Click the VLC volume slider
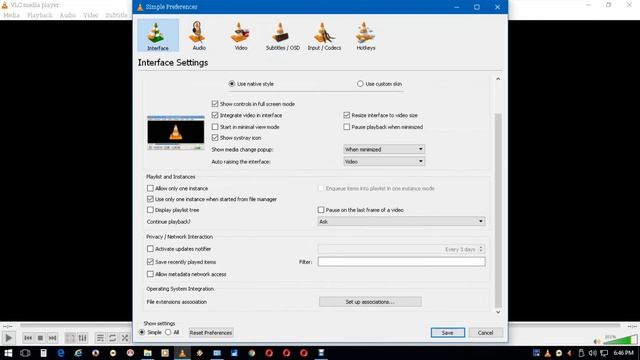This screenshot has width=640, height=360. [620, 340]
